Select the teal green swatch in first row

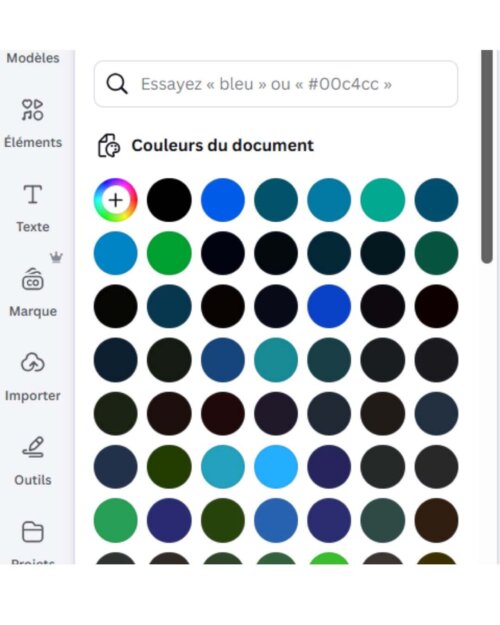pos(382,200)
